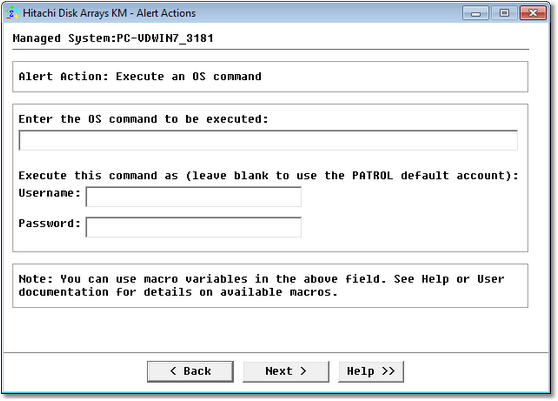Screen dimensions: 558x401
Task: Focus the Username text box
Action: coord(194,196)
